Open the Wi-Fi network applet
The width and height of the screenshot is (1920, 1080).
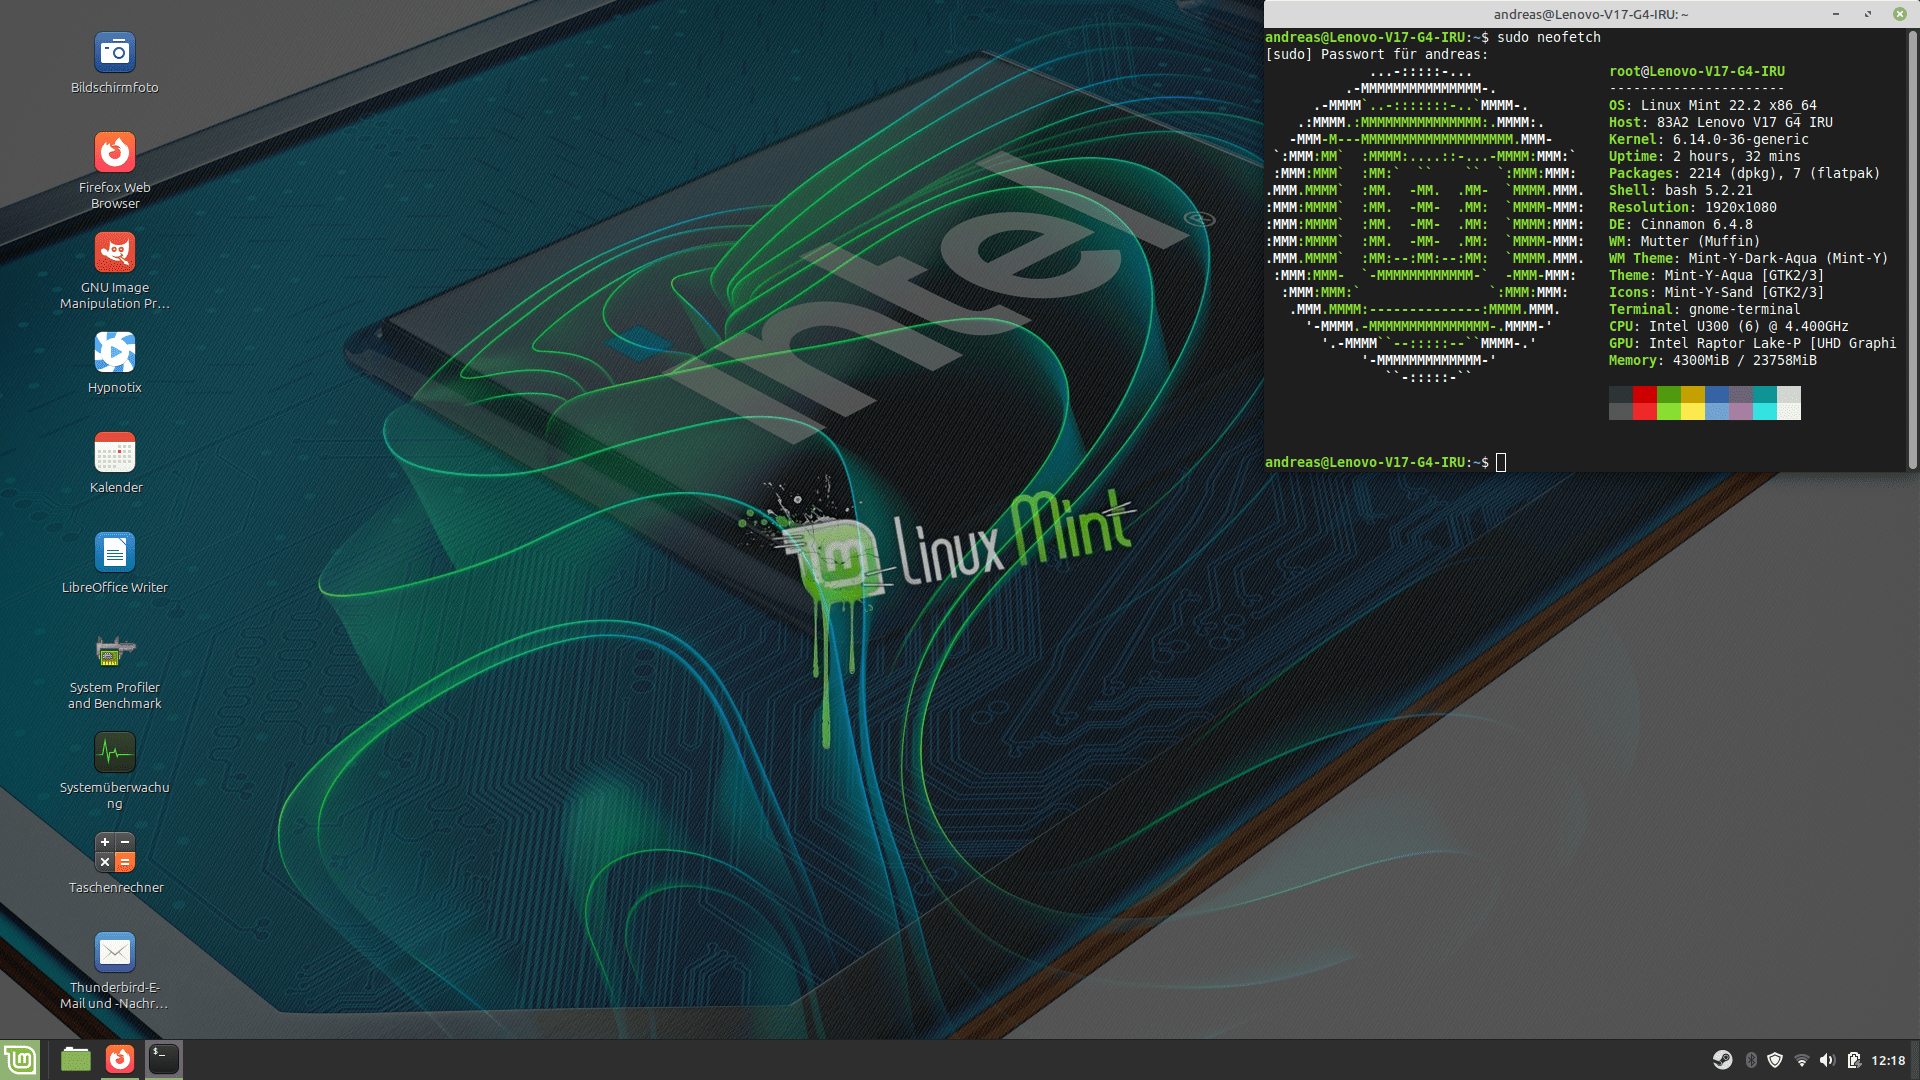coord(1802,1060)
